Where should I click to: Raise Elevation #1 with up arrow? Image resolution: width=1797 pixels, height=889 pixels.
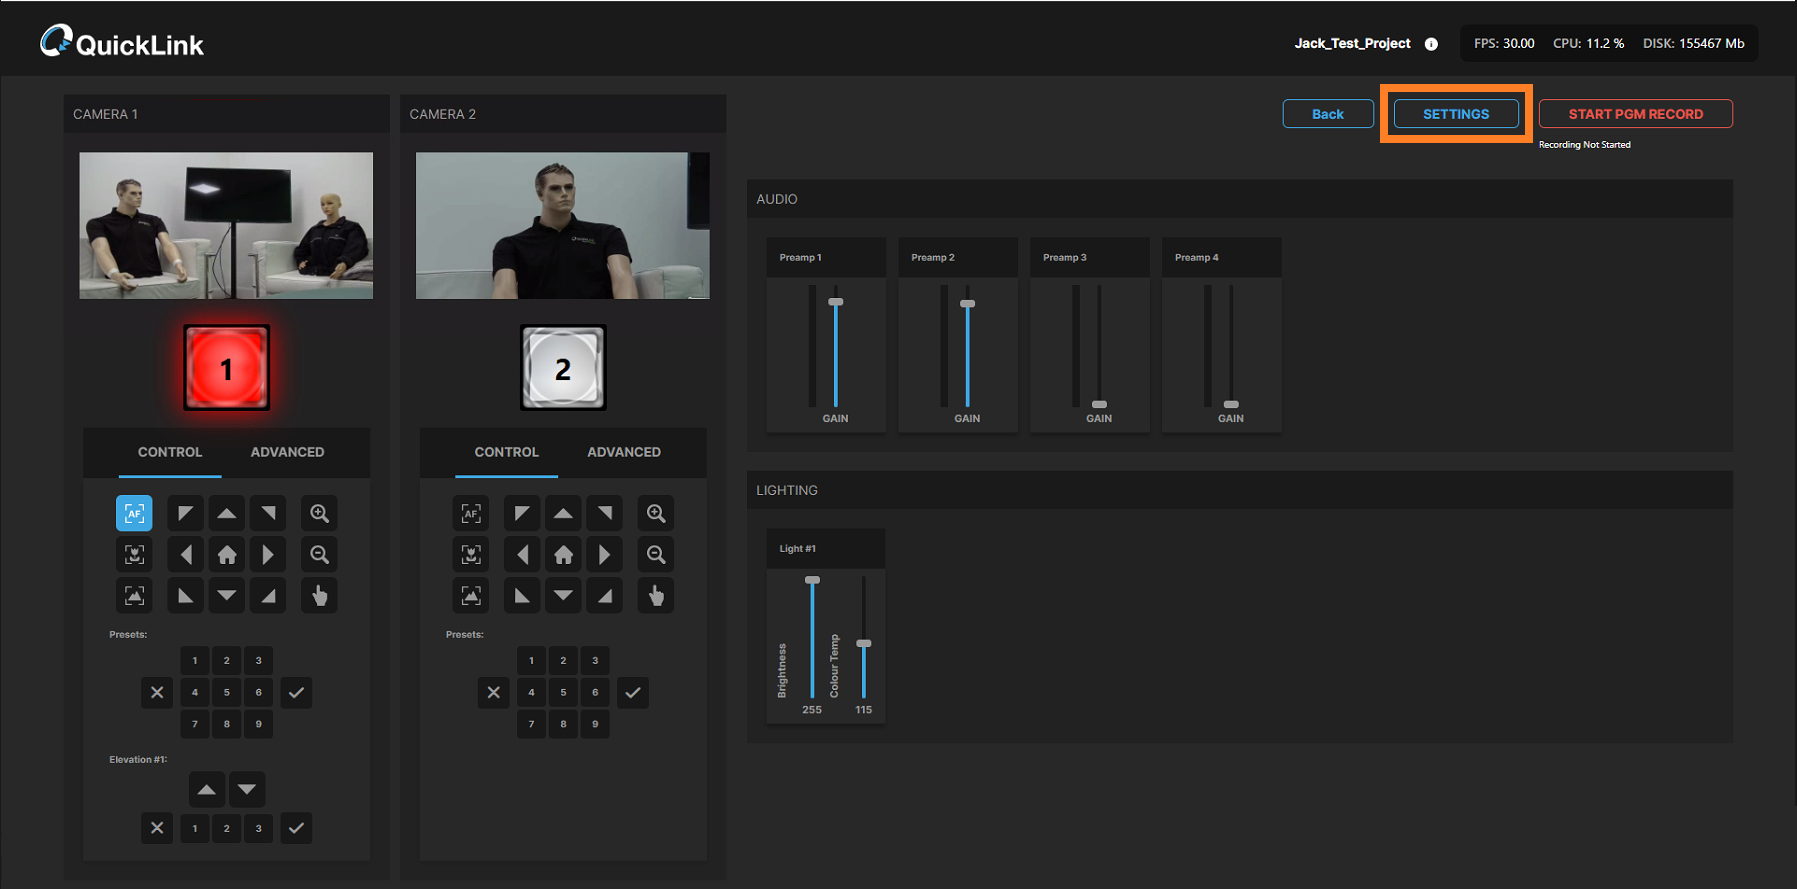click(x=206, y=789)
